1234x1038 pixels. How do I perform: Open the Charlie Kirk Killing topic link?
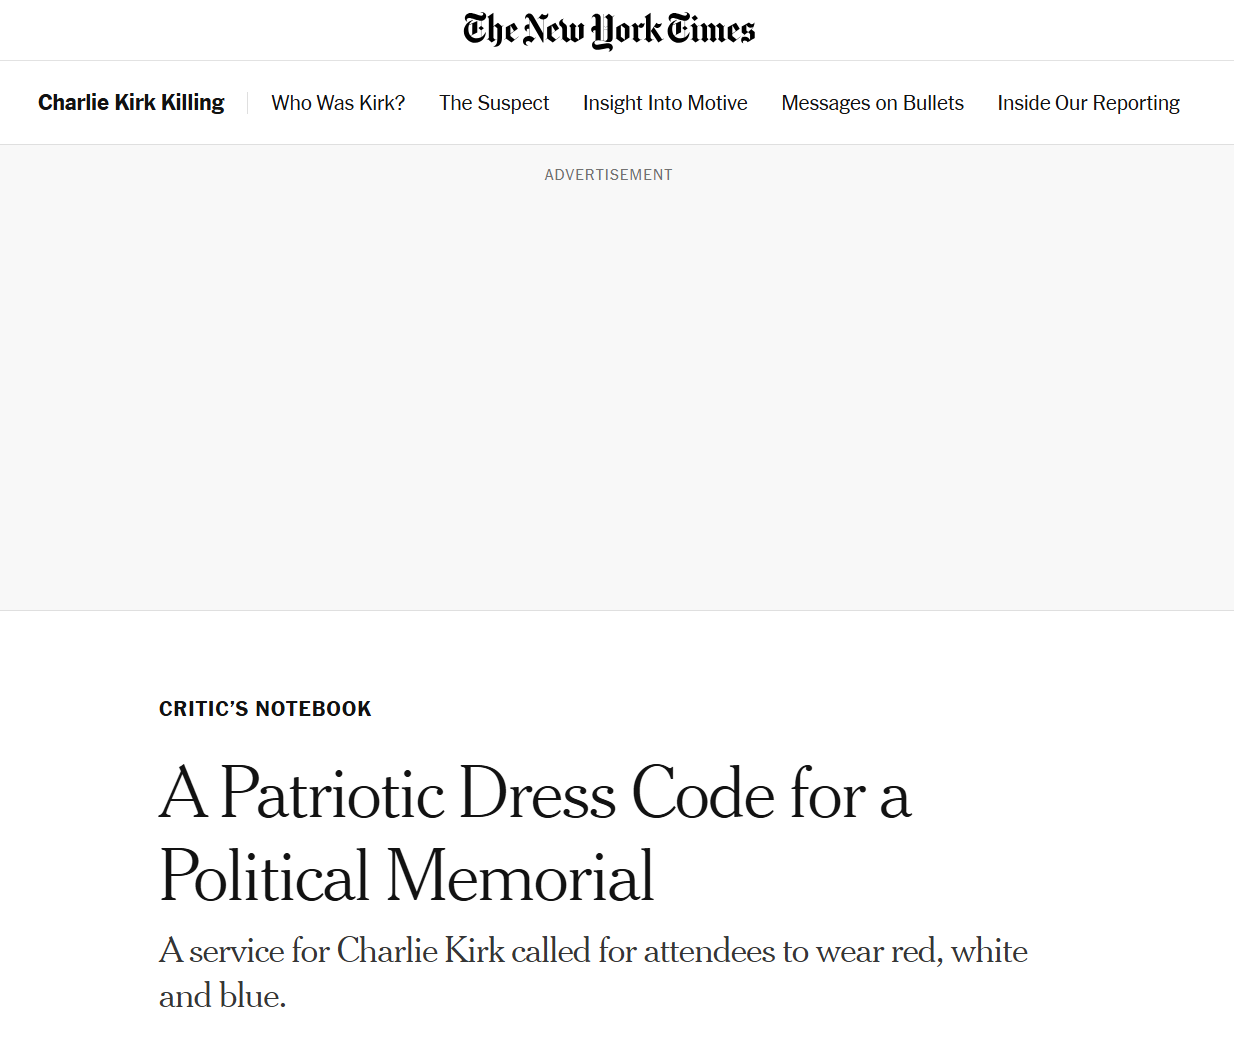(131, 103)
